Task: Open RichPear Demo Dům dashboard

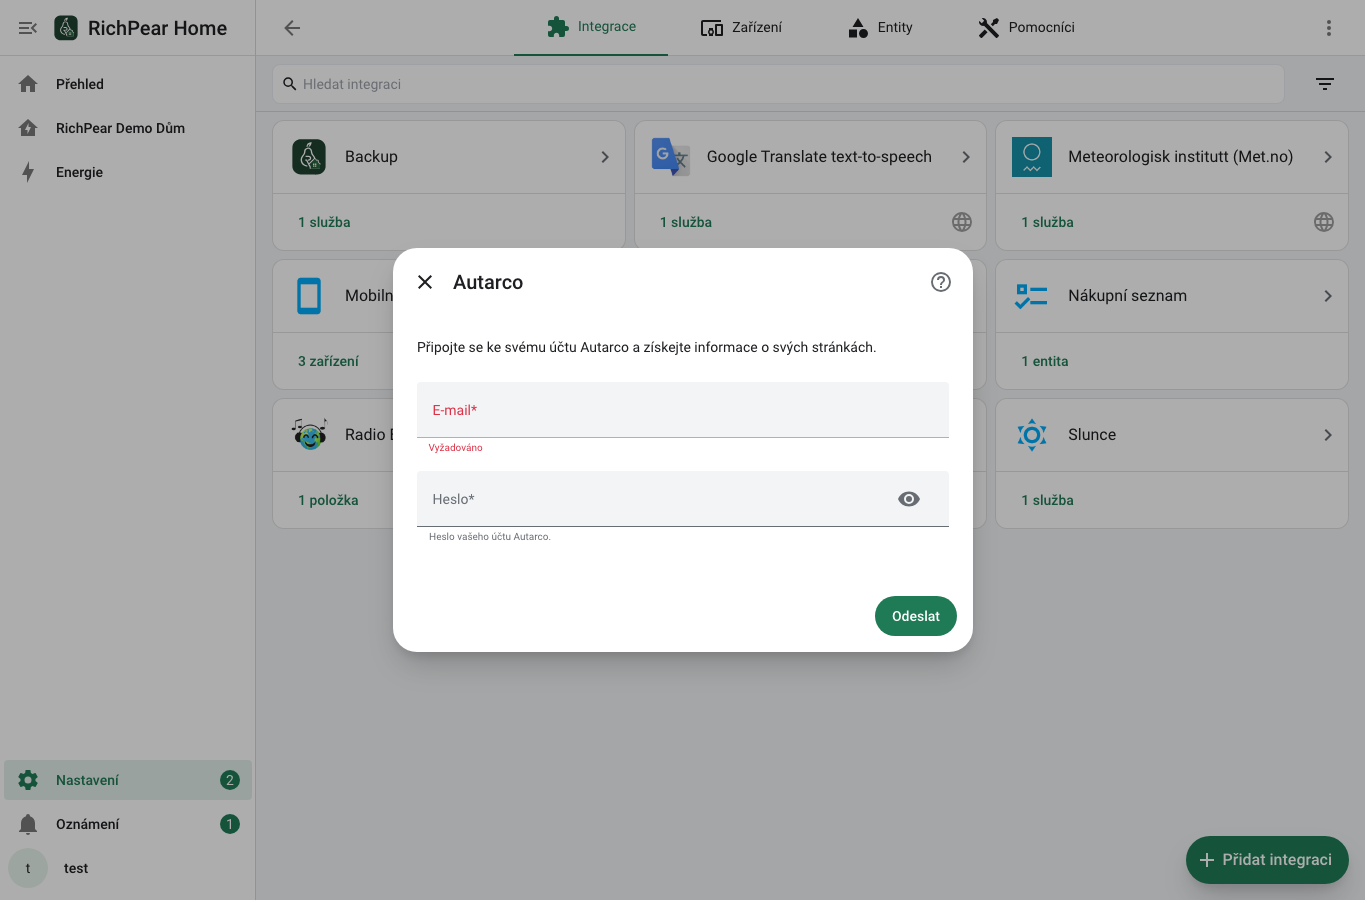Action: [128, 128]
